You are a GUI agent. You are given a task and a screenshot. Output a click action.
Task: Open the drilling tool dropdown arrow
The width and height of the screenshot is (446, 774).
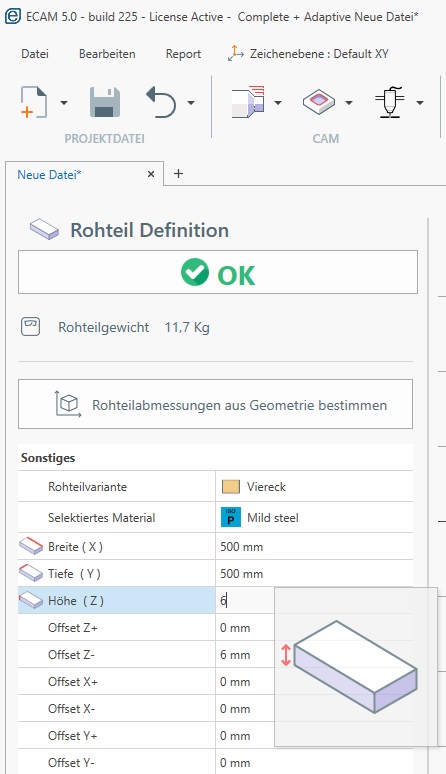[x=420, y=103]
